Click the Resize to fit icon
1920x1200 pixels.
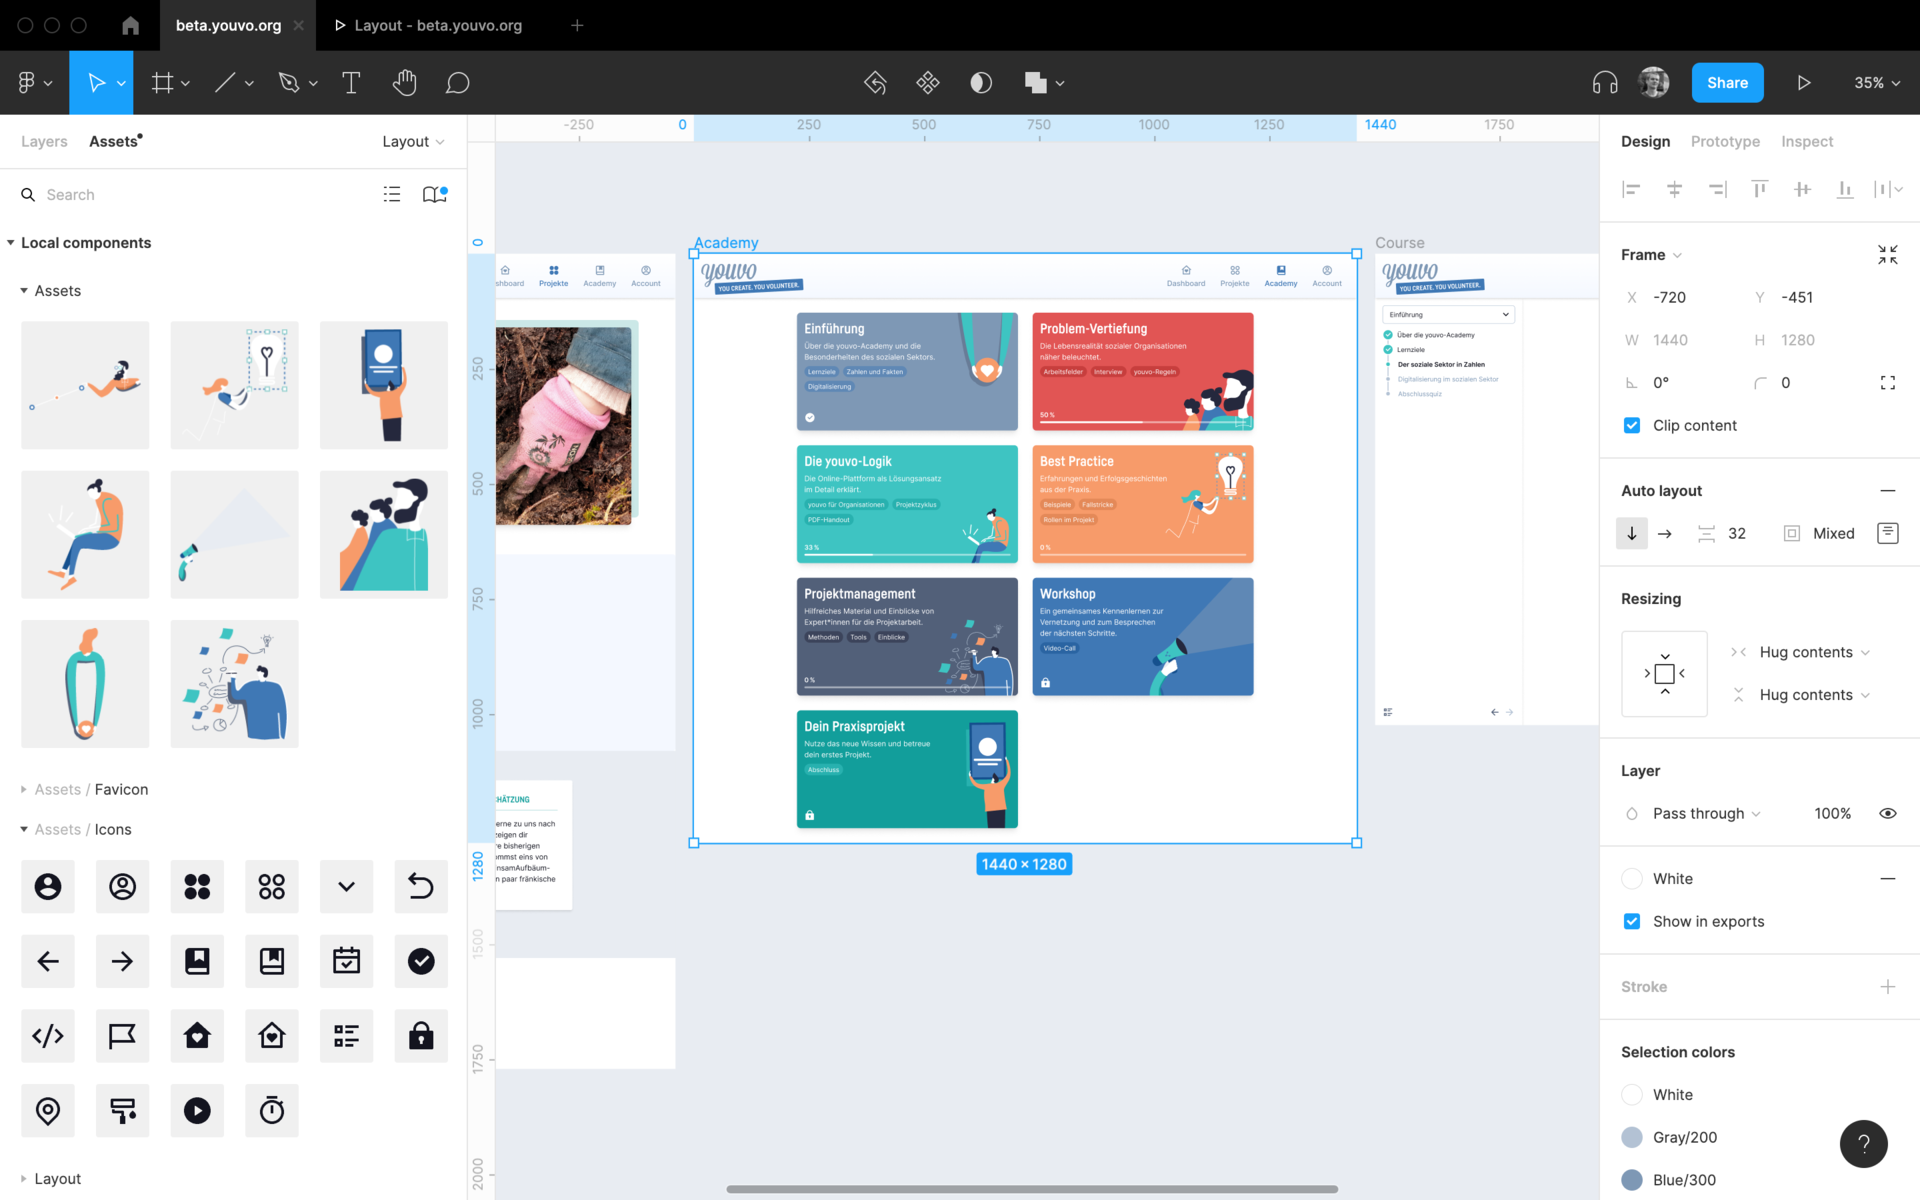click(1888, 255)
